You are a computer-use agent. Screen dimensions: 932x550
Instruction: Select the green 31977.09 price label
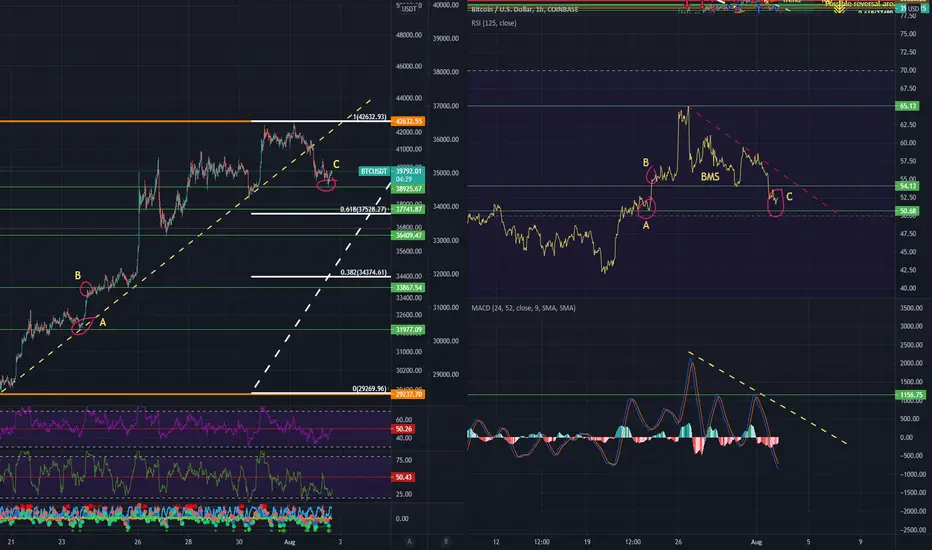(408, 330)
